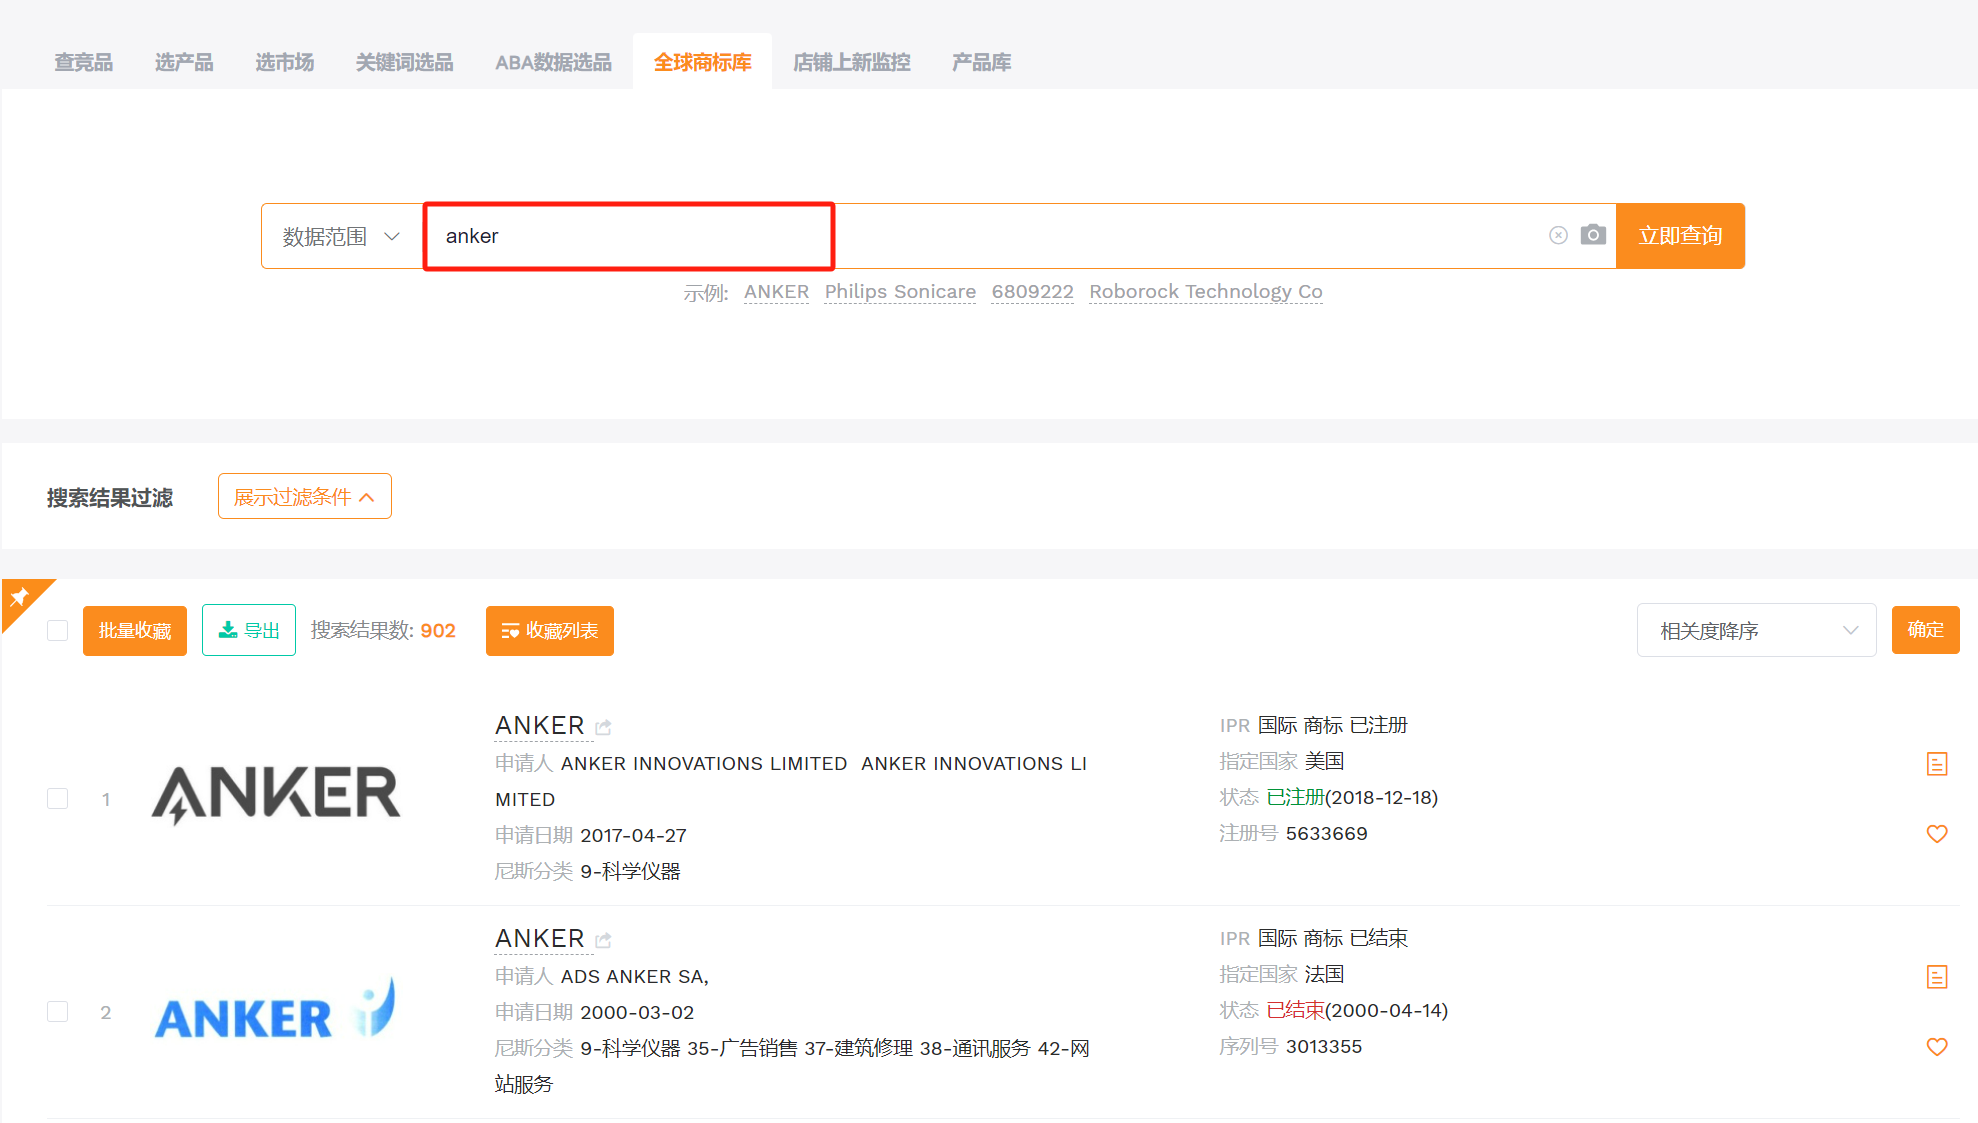Viewport: 1978px width, 1123px height.
Task: Click designated country 法国
Action: click(x=1324, y=974)
